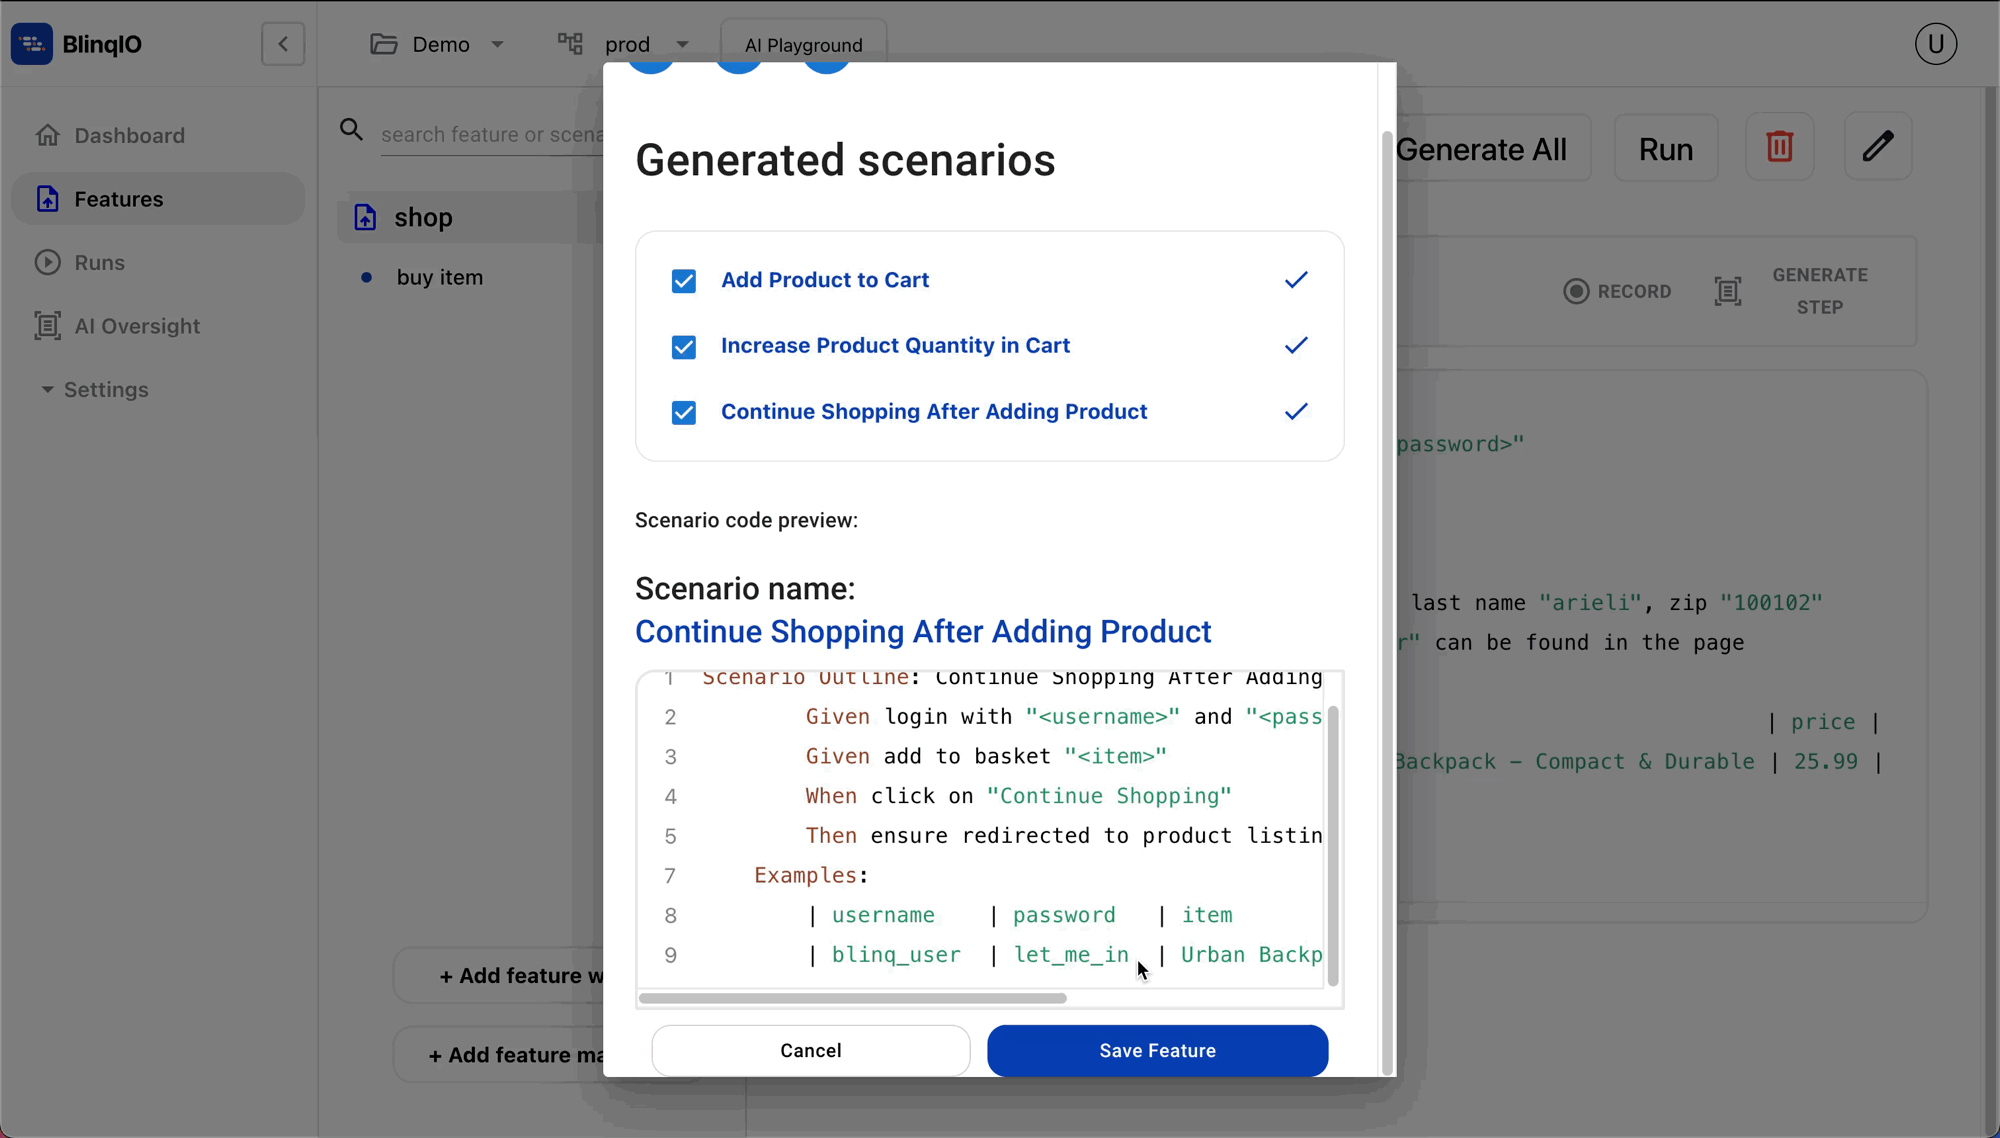The width and height of the screenshot is (2000, 1138).
Task: Open the Dashboard page
Action: pyautogui.click(x=158, y=135)
